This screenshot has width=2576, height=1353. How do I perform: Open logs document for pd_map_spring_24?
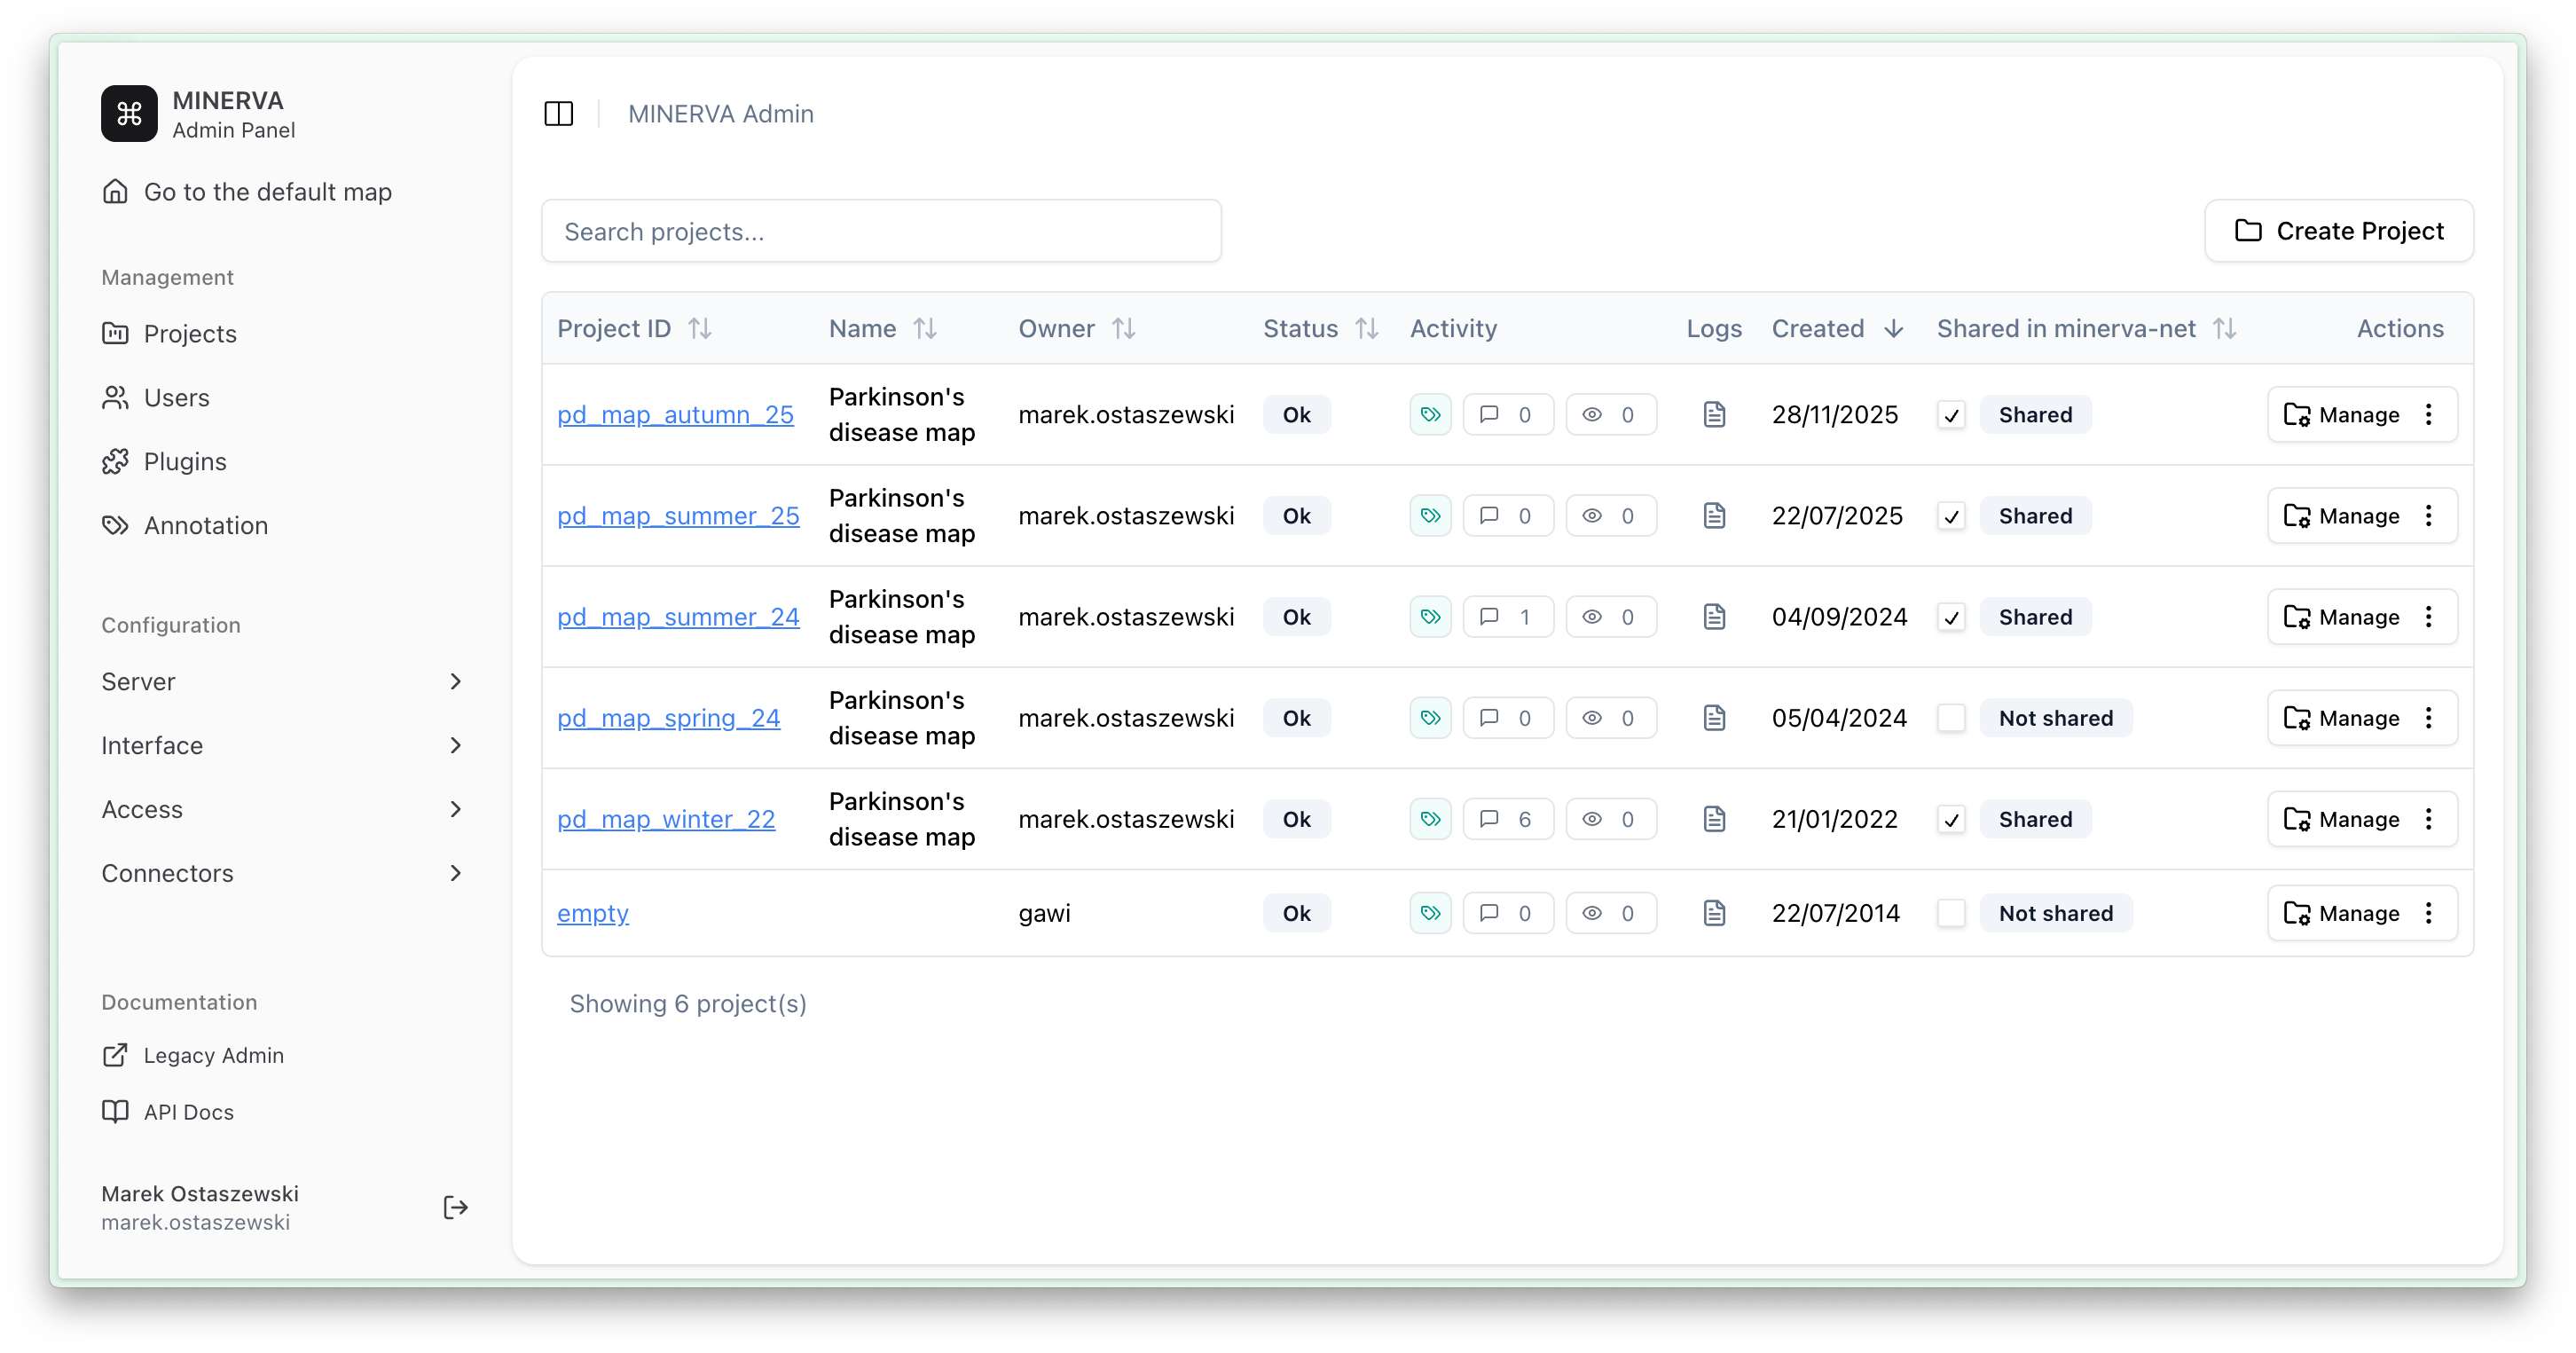tap(1714, 718)
